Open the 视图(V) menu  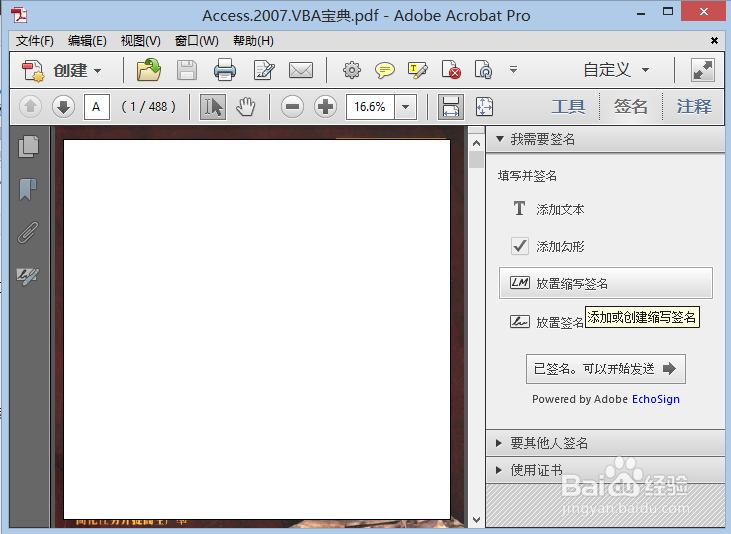140,41
